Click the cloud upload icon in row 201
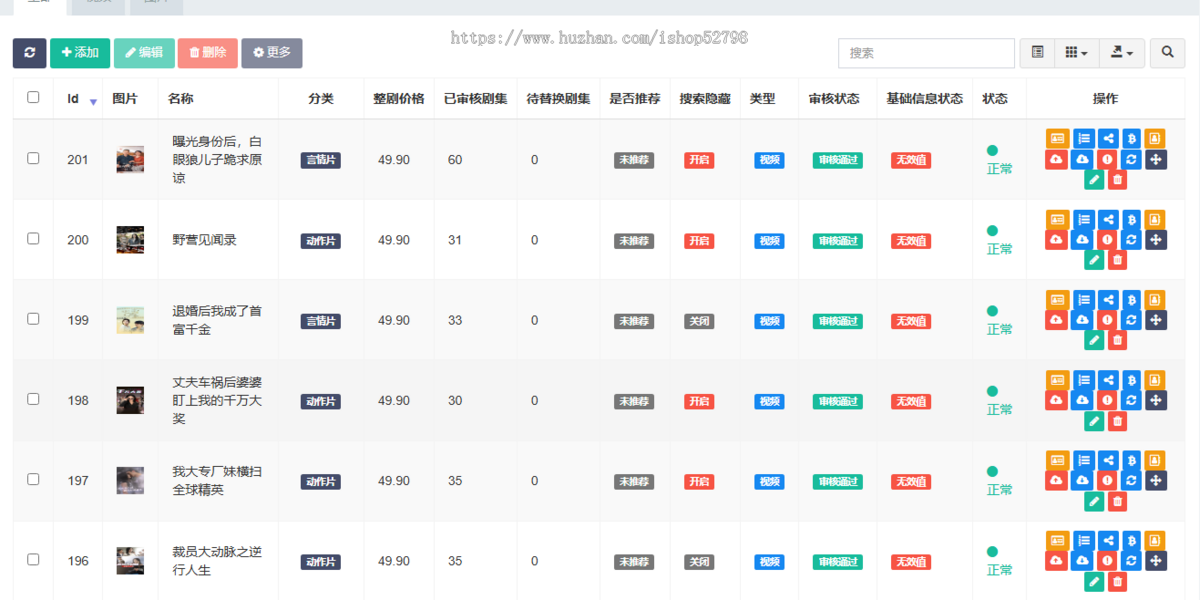This screenshot has height=600, width=1200. [x=1057, y=159]
